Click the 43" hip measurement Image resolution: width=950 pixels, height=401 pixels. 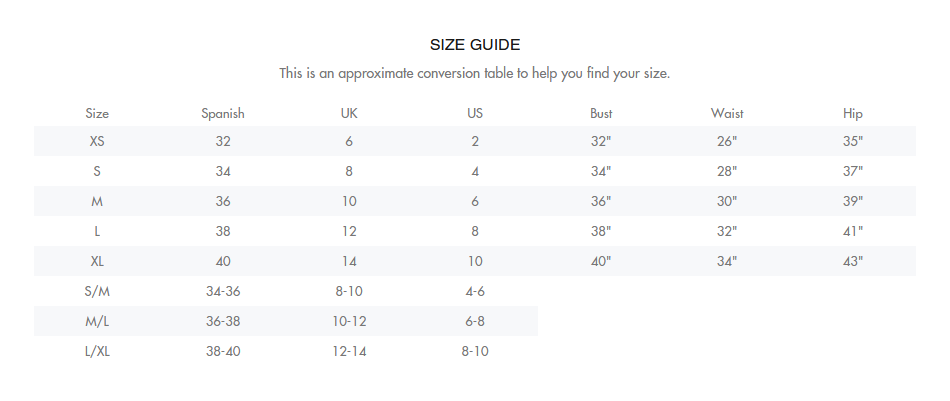[x=853, y=261]
